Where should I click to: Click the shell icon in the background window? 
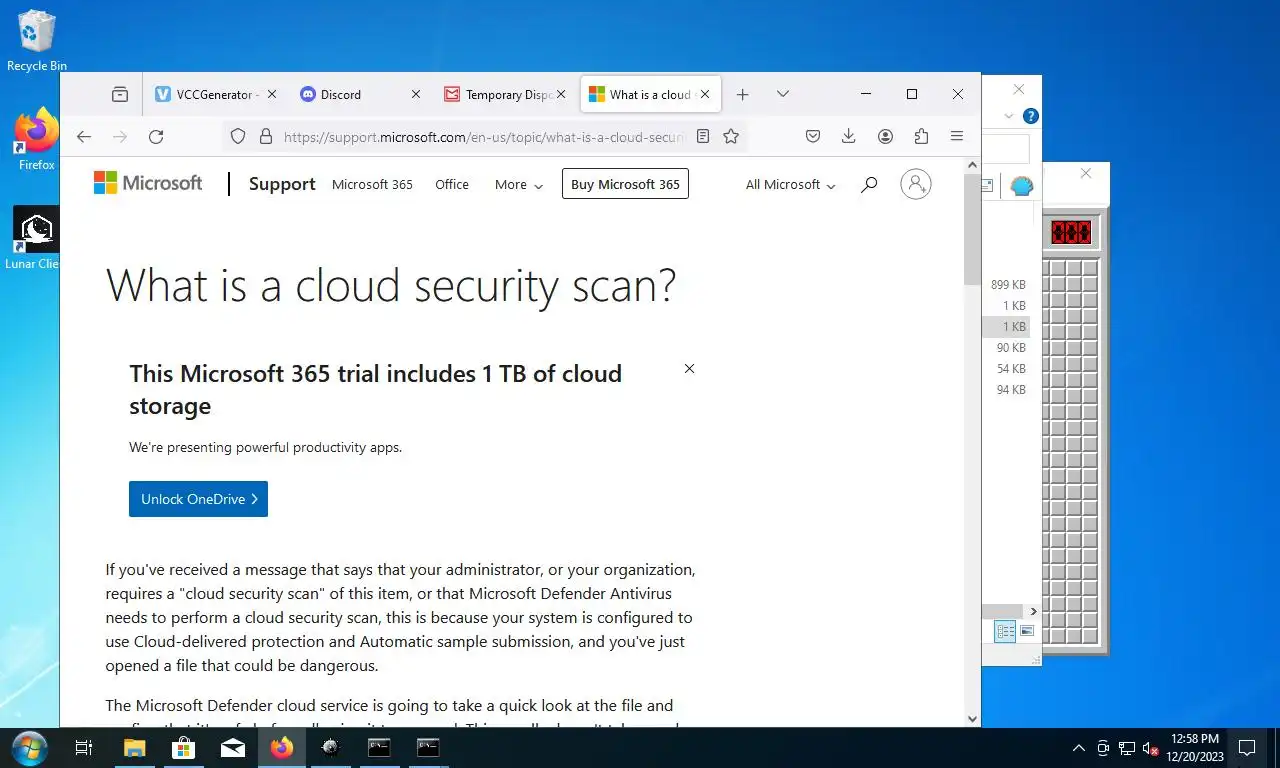[x=1021, y=186]
